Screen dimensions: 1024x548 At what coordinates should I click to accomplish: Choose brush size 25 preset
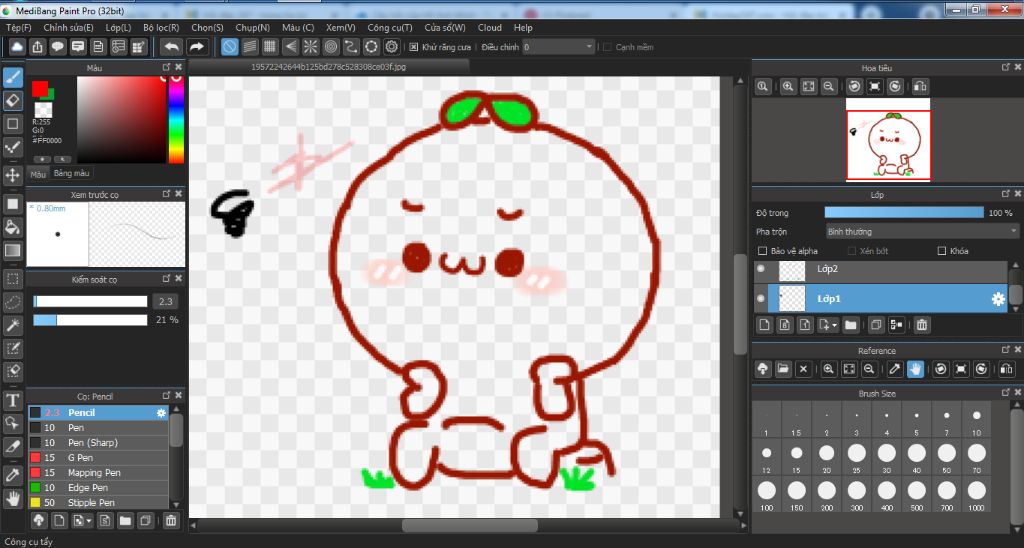856,457
